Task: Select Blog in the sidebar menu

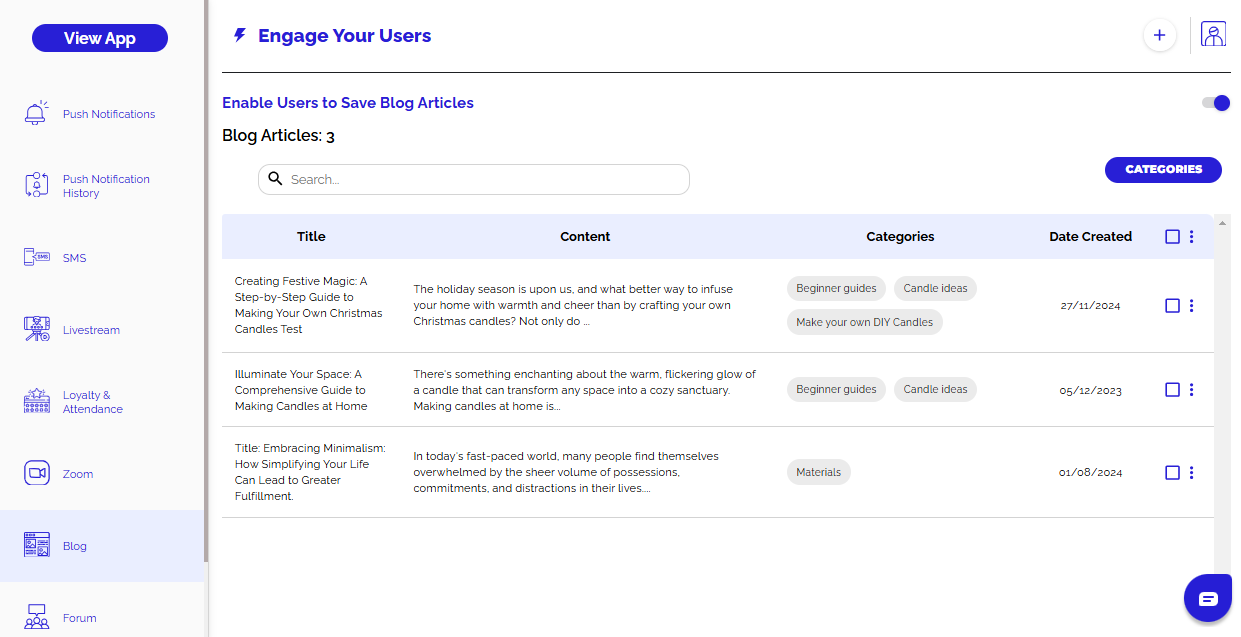Action: 75,546
